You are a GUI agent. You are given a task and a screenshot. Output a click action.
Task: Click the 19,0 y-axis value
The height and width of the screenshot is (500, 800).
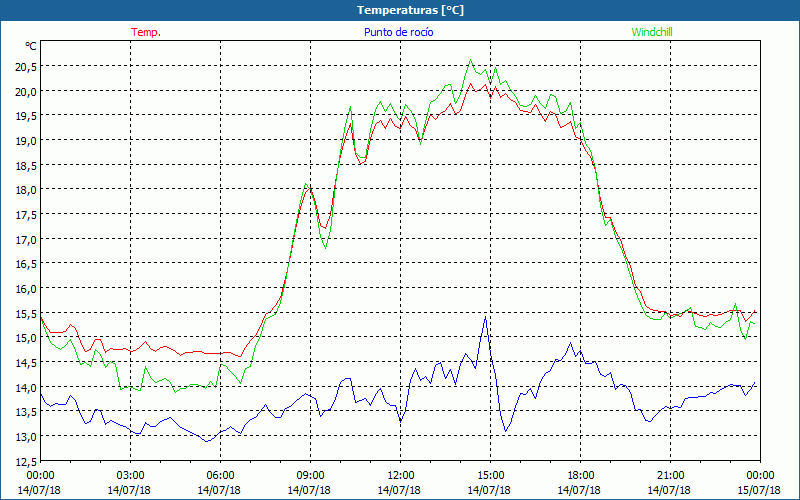pos(27,140)
